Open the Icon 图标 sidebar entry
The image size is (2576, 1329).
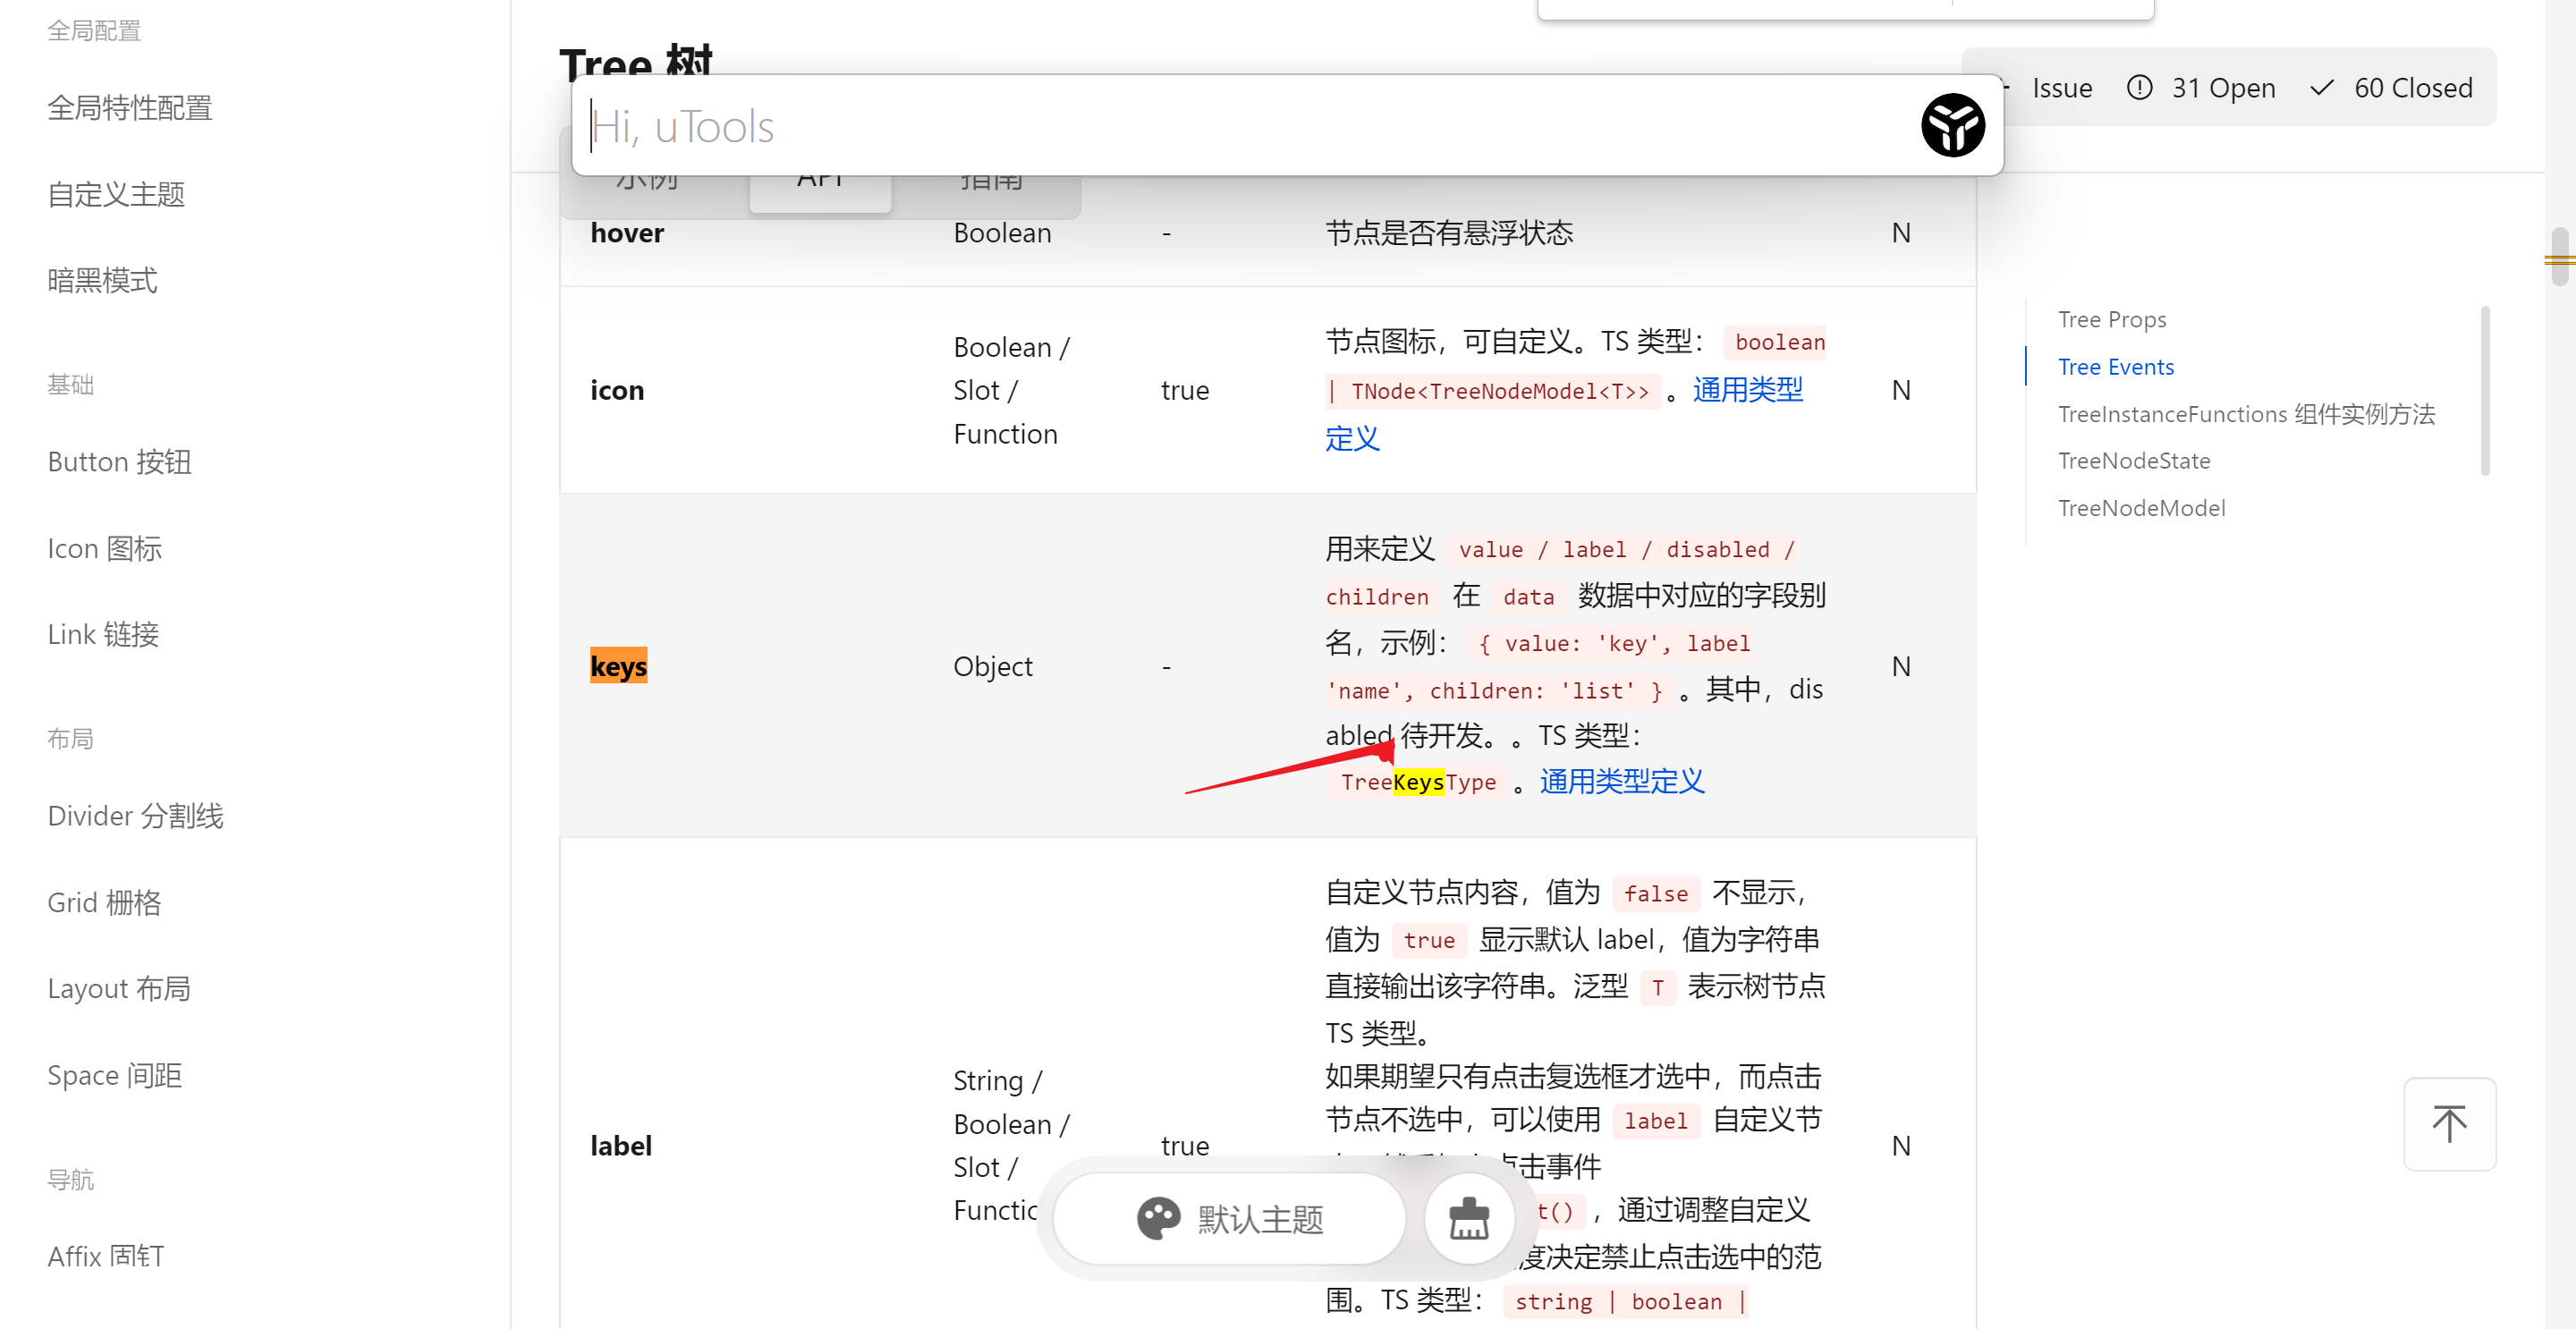[104, 548]
